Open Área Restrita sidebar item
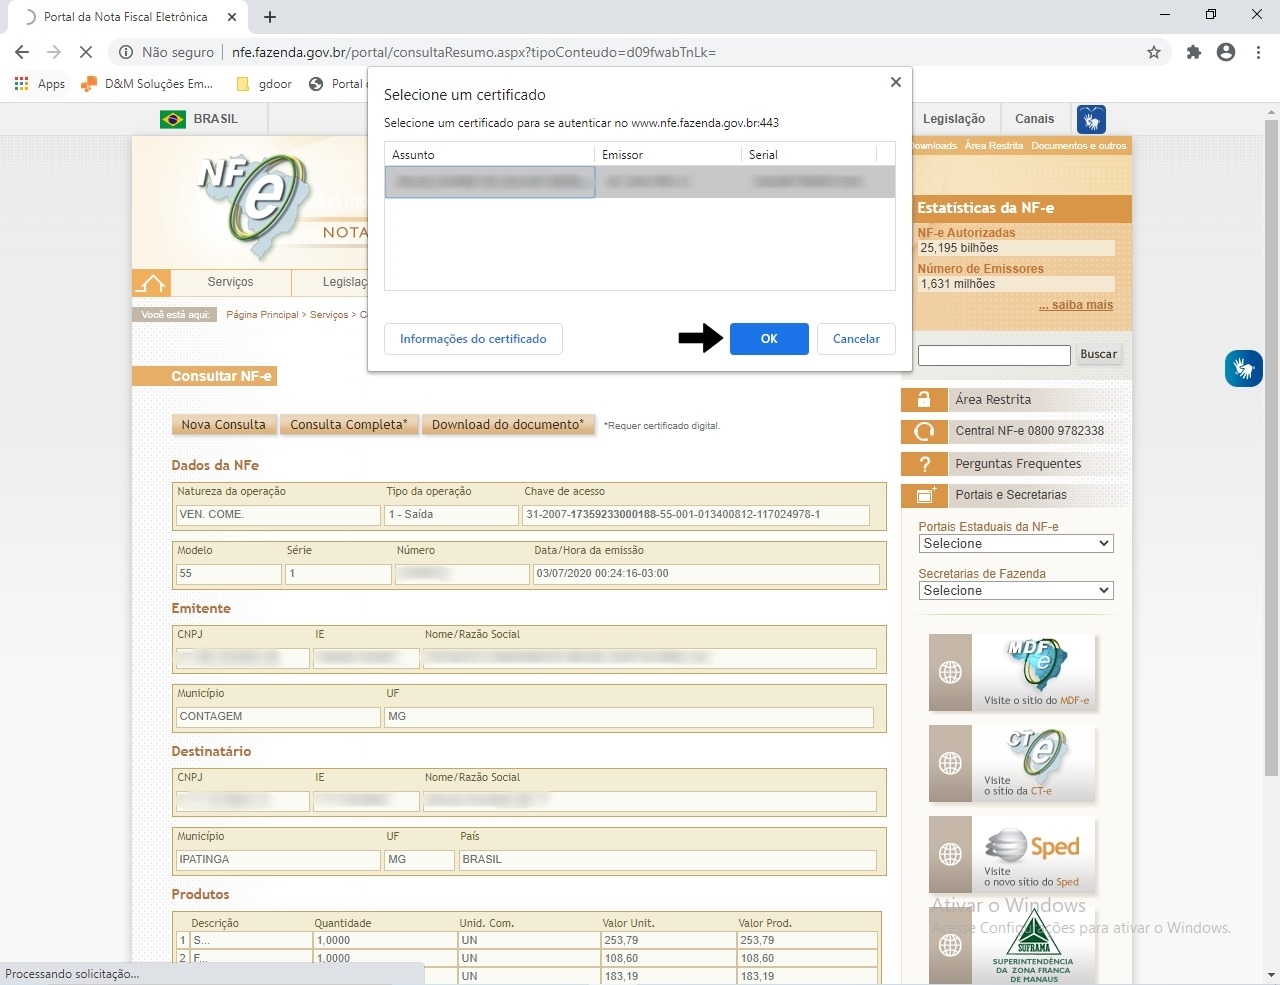Image resolution: width=1280 pixels, height=985 pixels. click(1015, 400)
